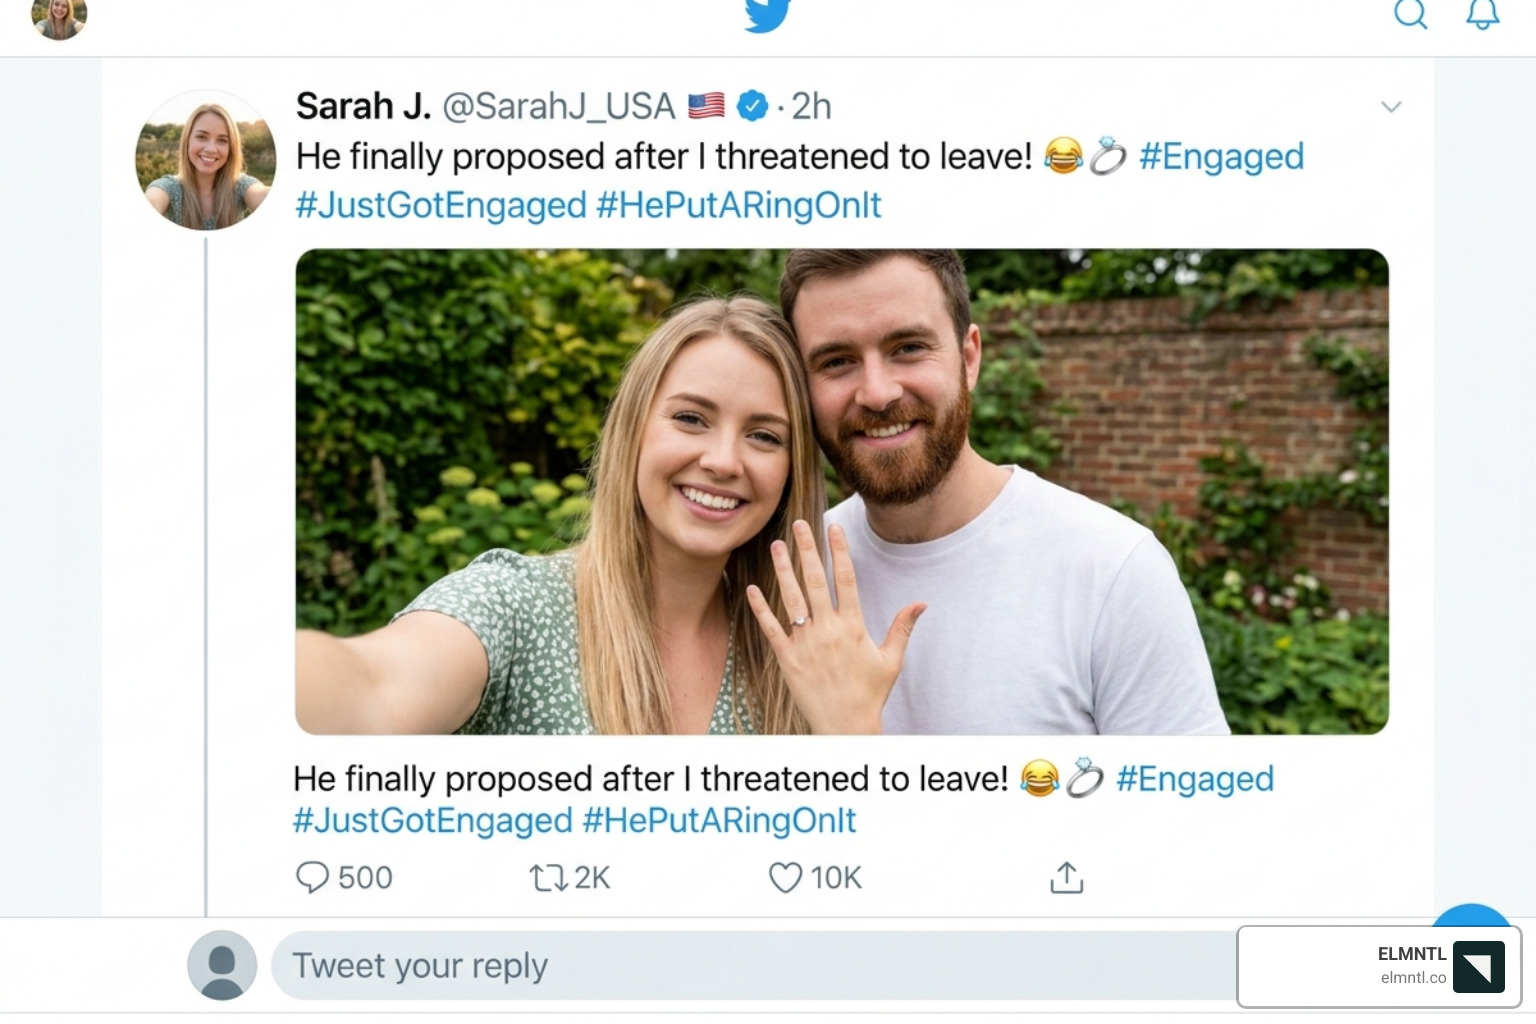Open the ELMNTL elmntl.co card
Image resolution: width=1536 pixels, height=1024 pixels.
1379,966
